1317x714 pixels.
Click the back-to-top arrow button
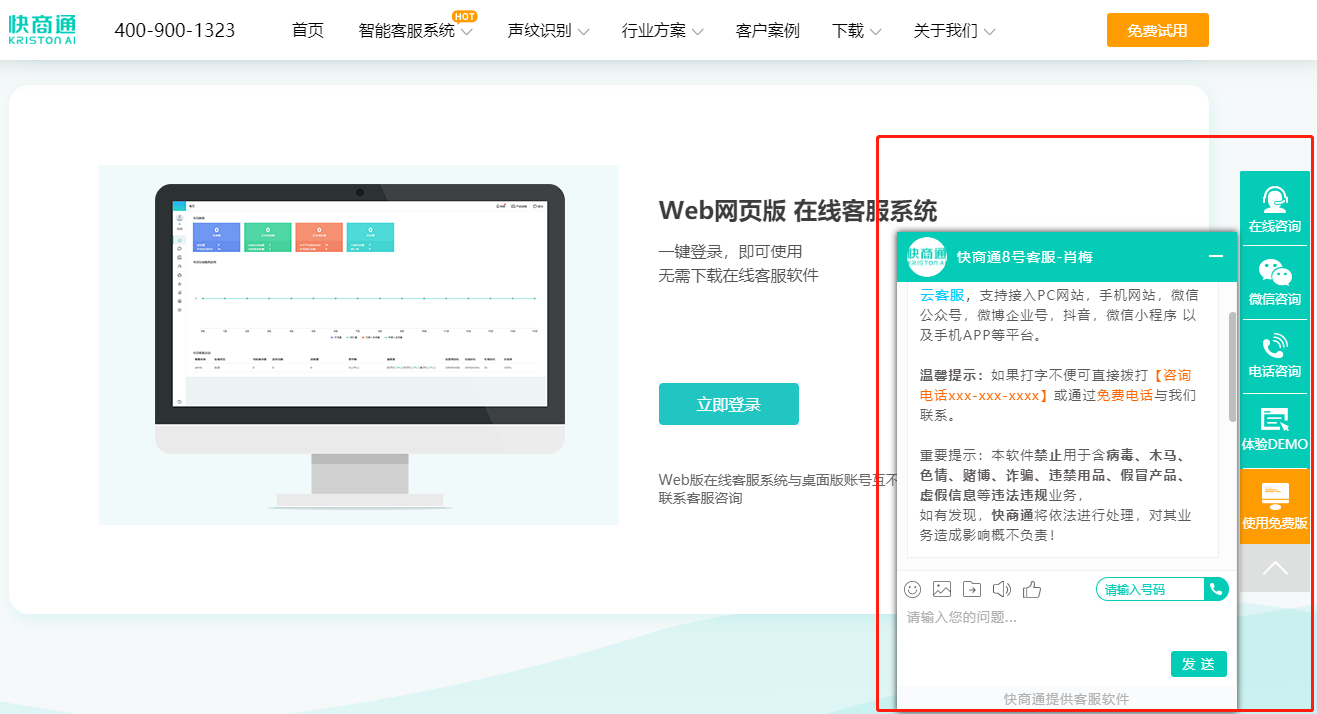tap(1274, 568)
